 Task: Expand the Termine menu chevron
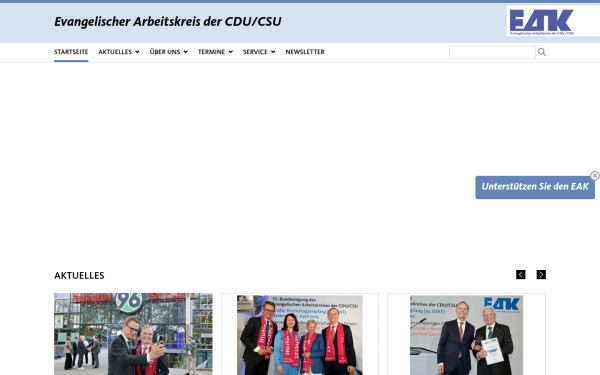click(230, 52)
